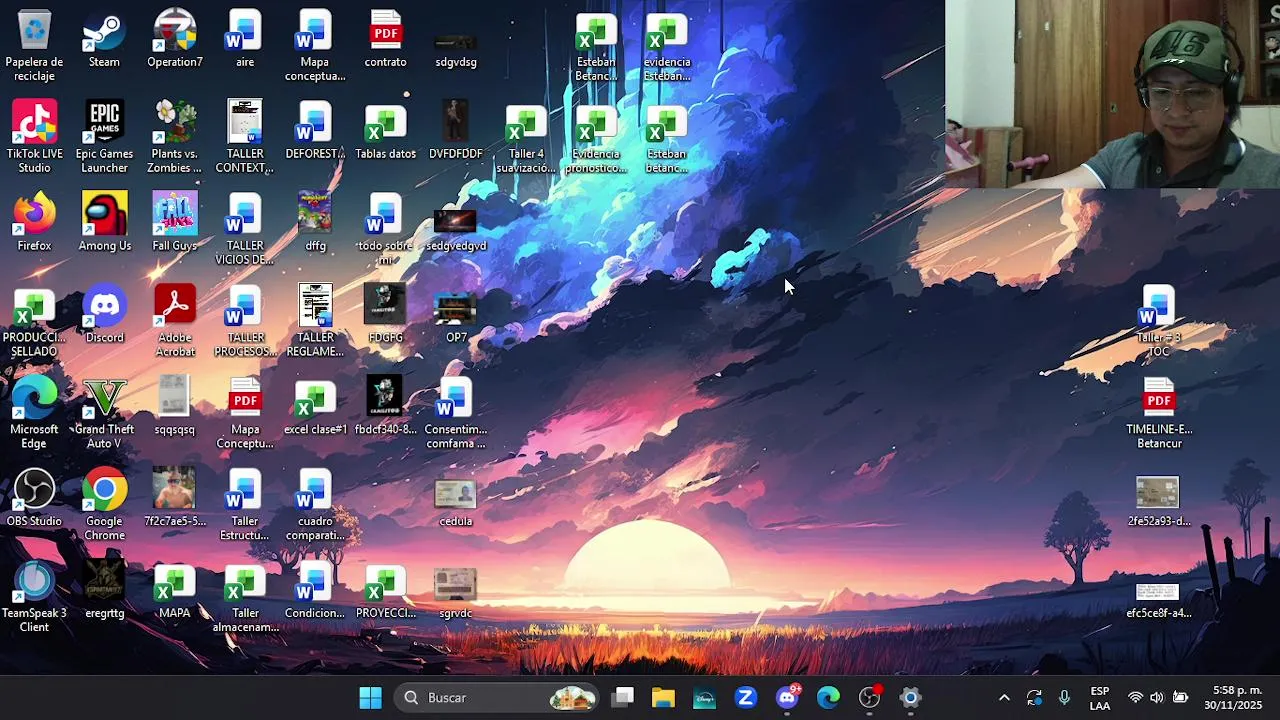Click the microphone tray icon
The width and height of the screenshot is (1280, 720).
[1064, 698]
